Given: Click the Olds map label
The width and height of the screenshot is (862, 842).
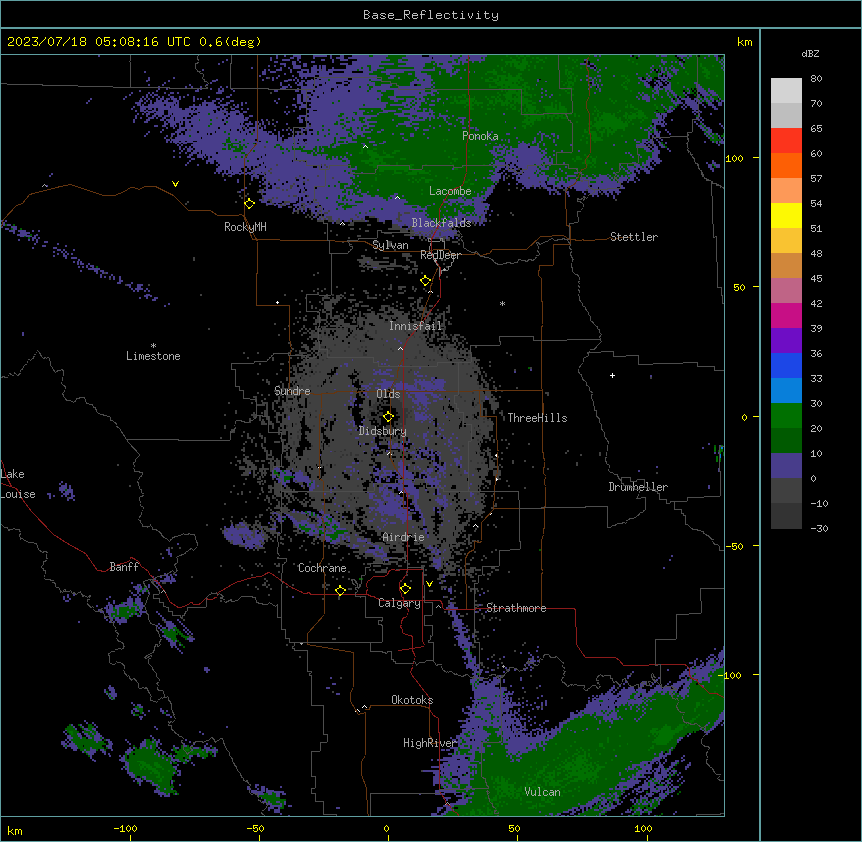Looking at the screenshot, I should point(388,394).
